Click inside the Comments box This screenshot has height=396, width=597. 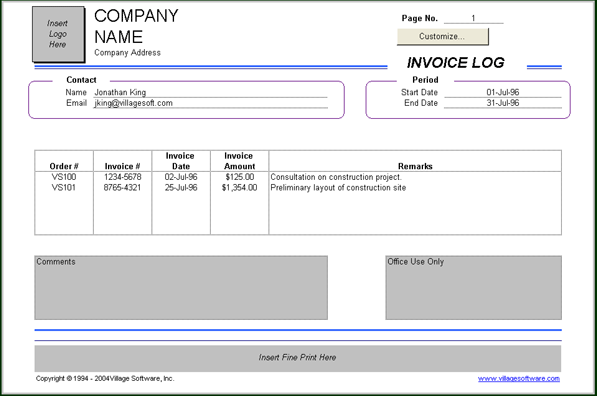pos(181,288)
